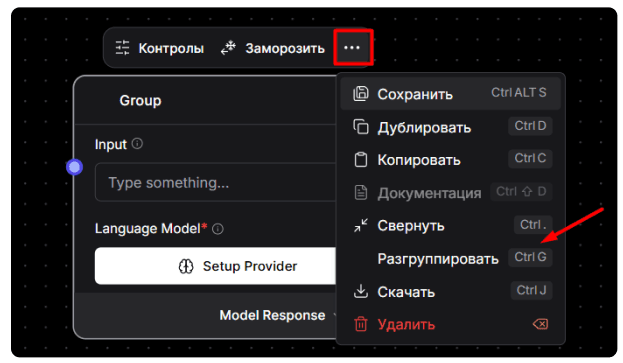Viewport: 623px width, 363px height.
Task: Click the Model Response output label
Action: coord(272,315)
